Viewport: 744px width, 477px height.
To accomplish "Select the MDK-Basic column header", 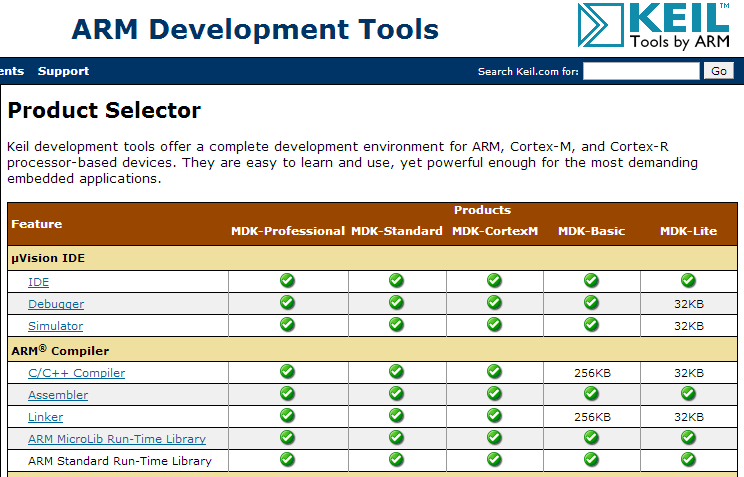I will [x=591, y=231].
